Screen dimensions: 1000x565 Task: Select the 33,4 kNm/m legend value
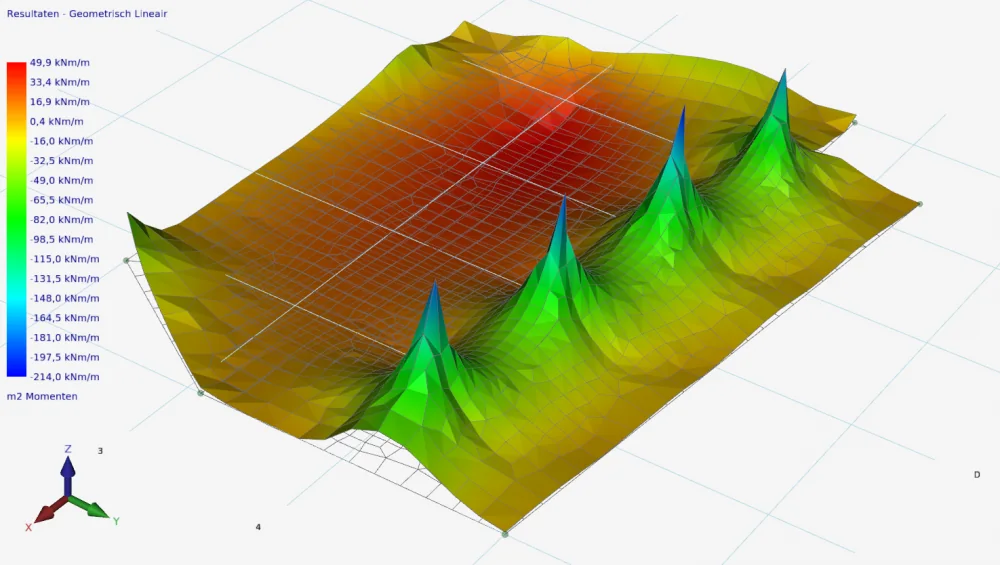coord(59,82)
